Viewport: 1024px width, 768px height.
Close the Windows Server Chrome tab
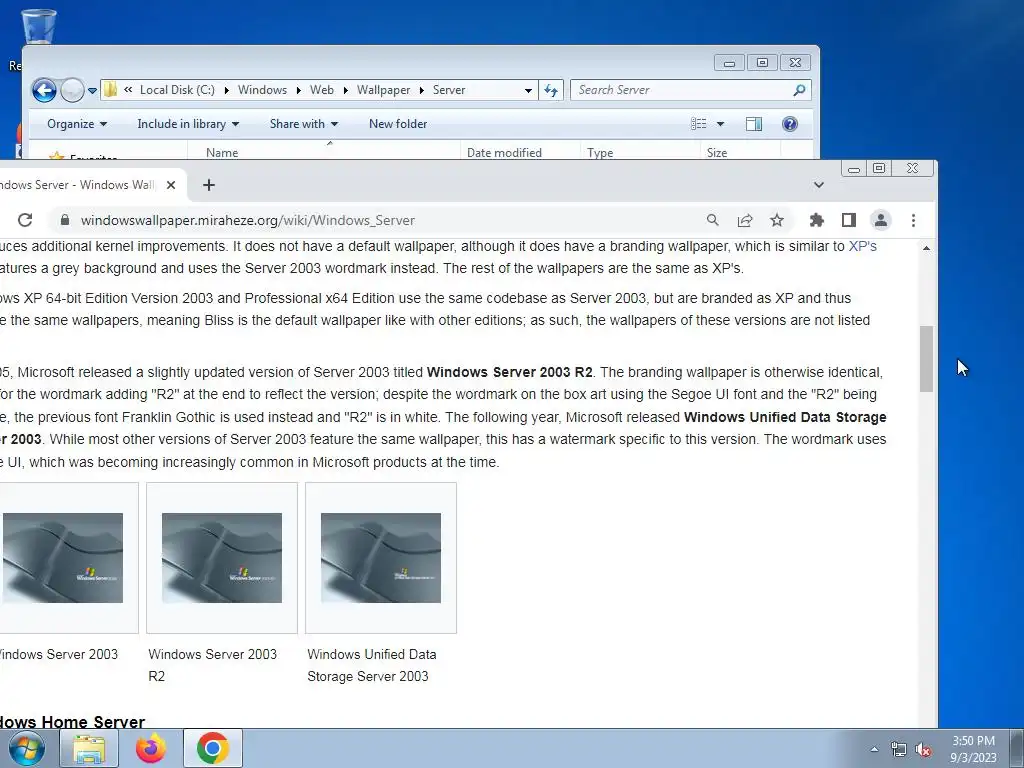[x=171, y=185]
